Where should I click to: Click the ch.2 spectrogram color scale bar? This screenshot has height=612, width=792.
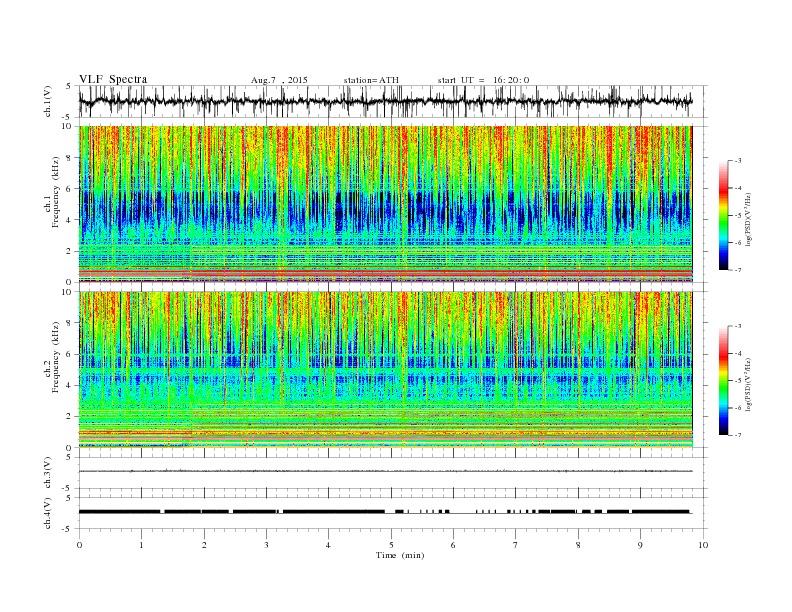(x=723, y=381)
